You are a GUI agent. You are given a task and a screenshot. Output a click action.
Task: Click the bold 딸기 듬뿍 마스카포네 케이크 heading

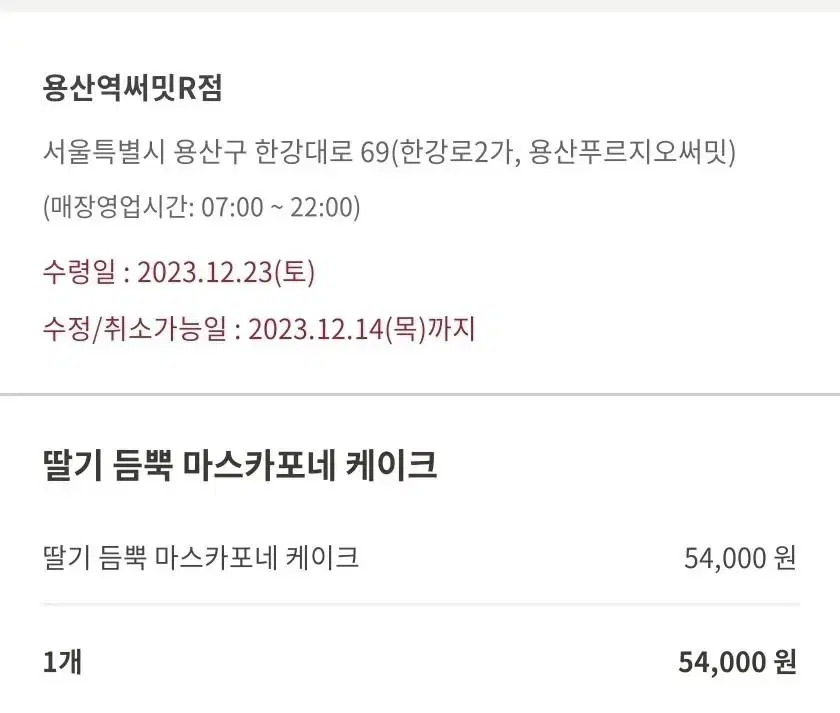(239, 466)
